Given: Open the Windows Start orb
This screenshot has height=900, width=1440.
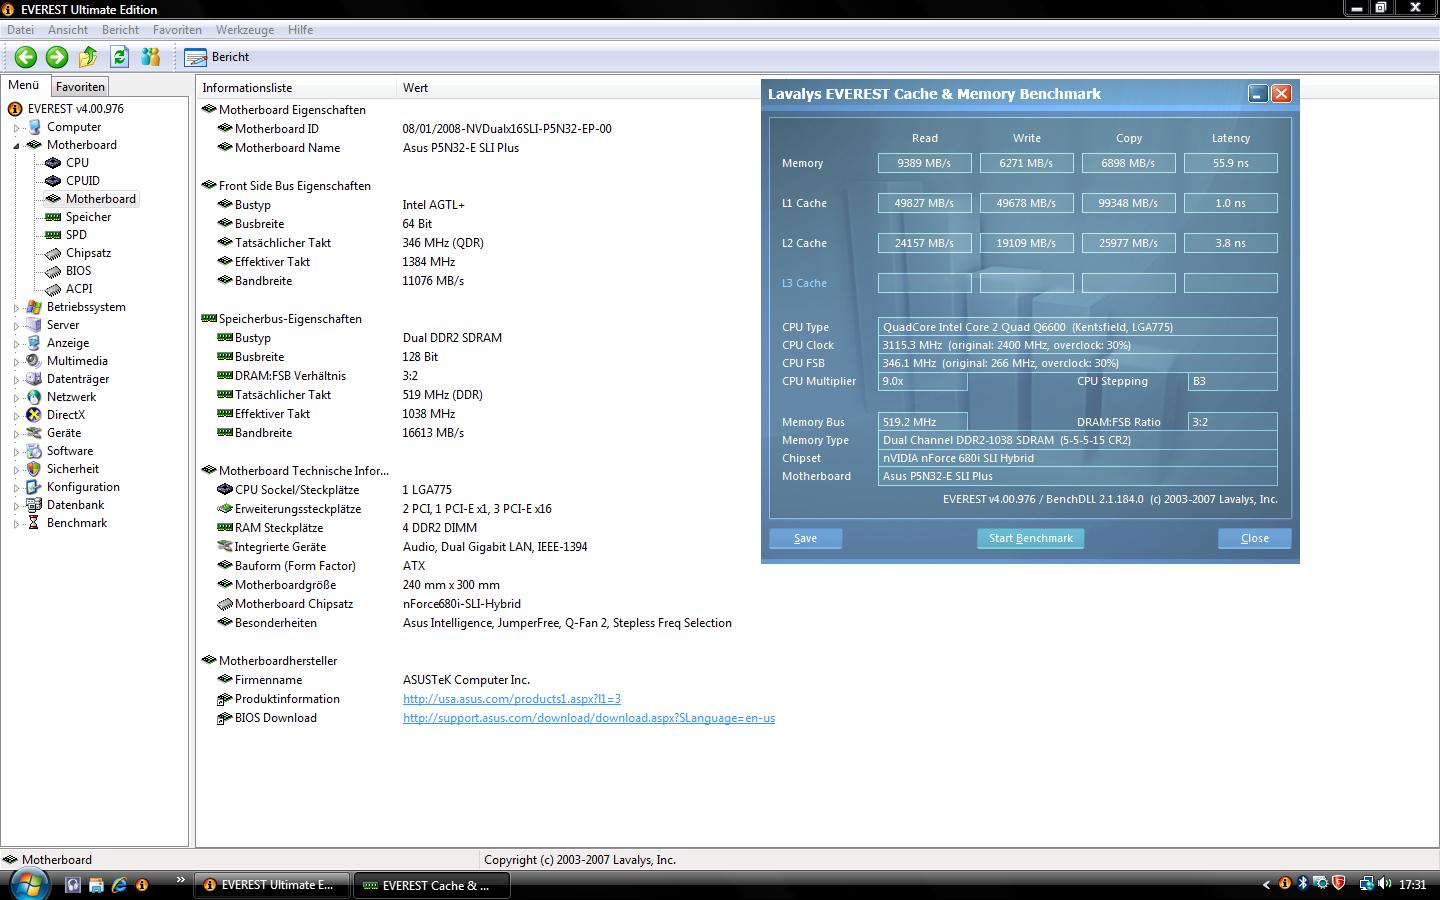Looking at the screenshot, I should pyautogui.click(x=28, y=884).
